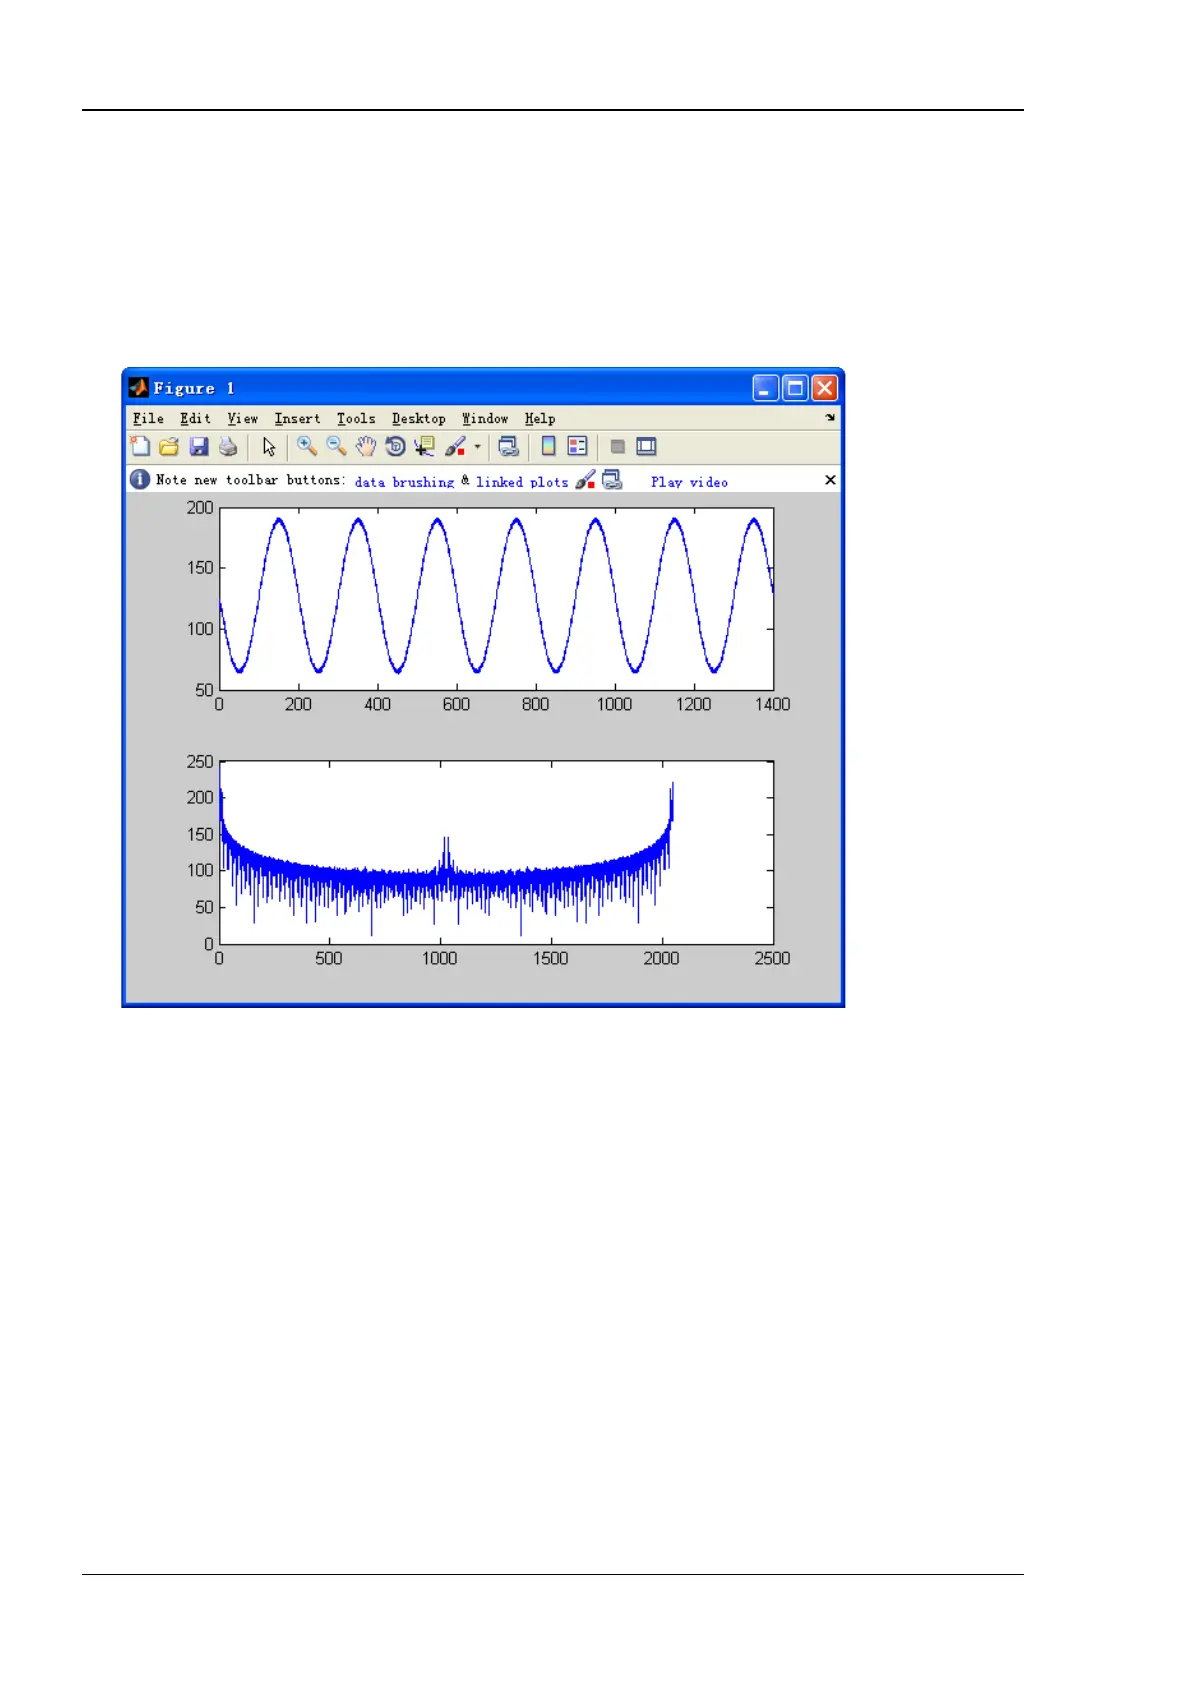Click inside the upper sine wave plot
The width and height of the screenshot is (1191, 1684).
[496, 599]
